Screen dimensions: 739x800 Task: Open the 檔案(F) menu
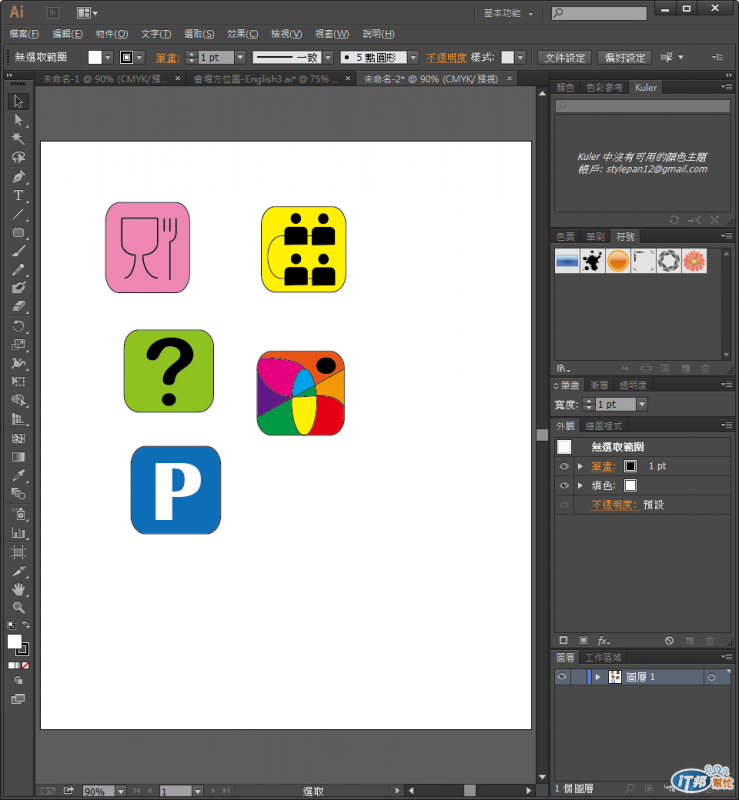[24, 34]
